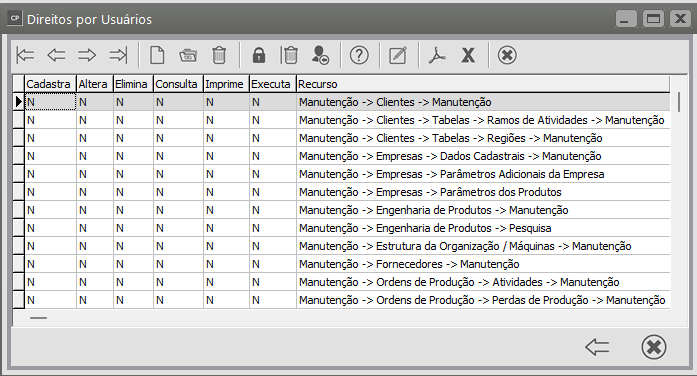Click the circled X icon in toolbar
The width and height of the screenshot is (697, 376).
pos(507,55)
